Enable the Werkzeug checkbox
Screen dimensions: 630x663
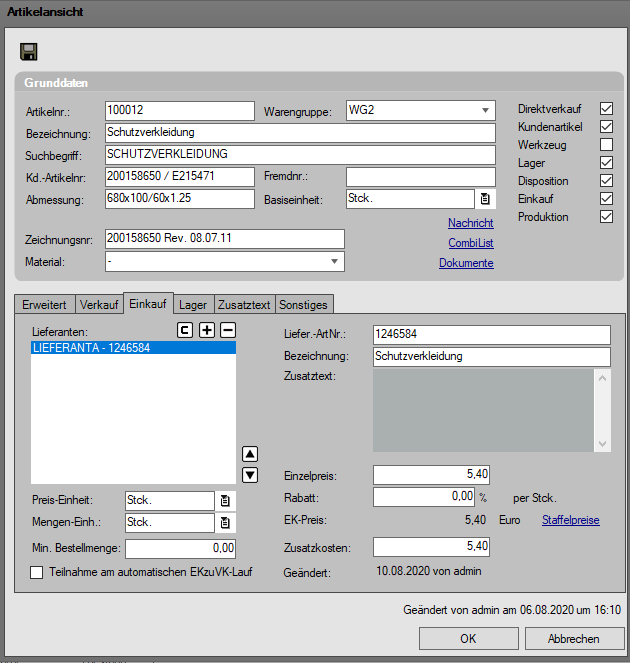pyautogui.click(x=606, y=145)
